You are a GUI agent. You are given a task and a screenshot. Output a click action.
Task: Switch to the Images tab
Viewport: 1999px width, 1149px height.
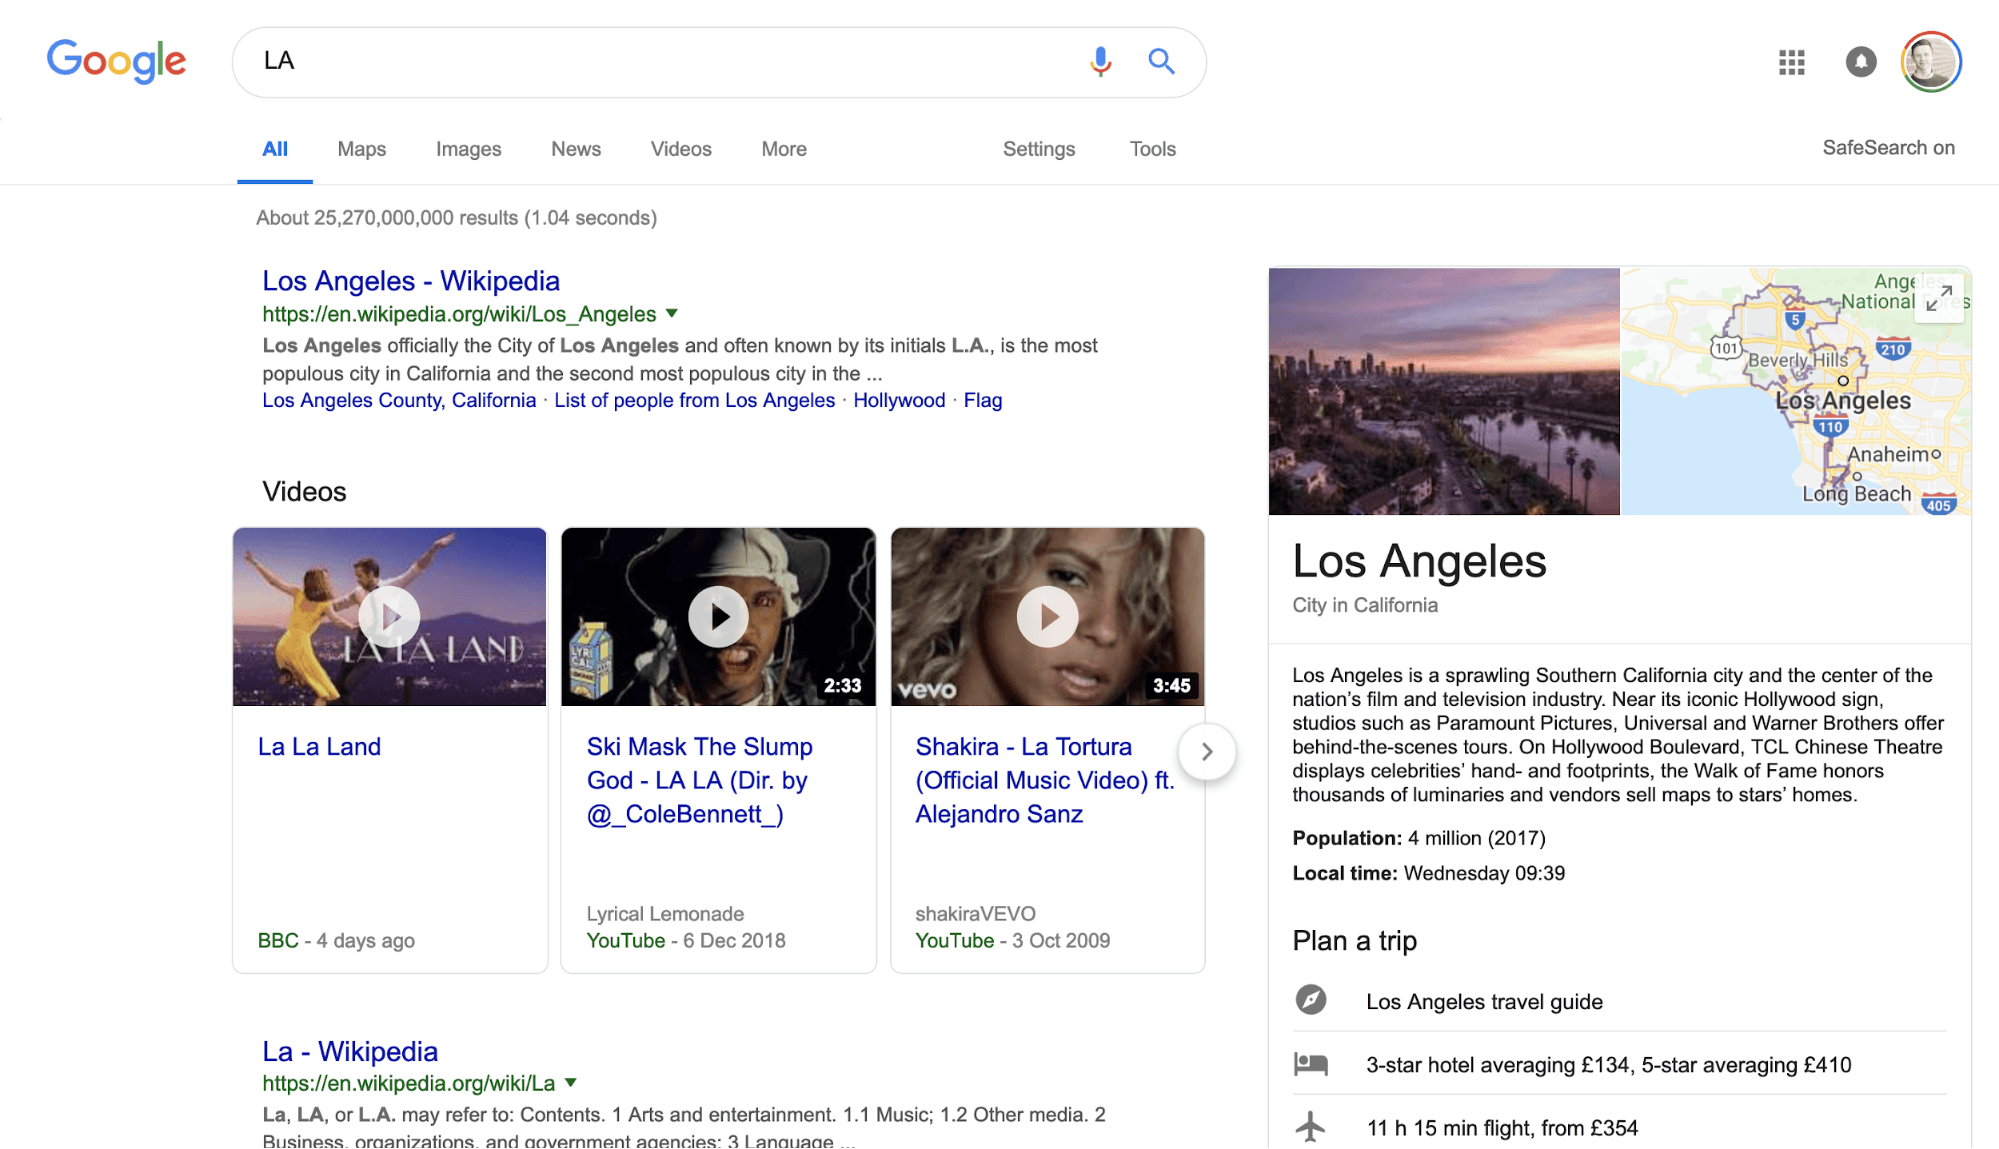468,149
